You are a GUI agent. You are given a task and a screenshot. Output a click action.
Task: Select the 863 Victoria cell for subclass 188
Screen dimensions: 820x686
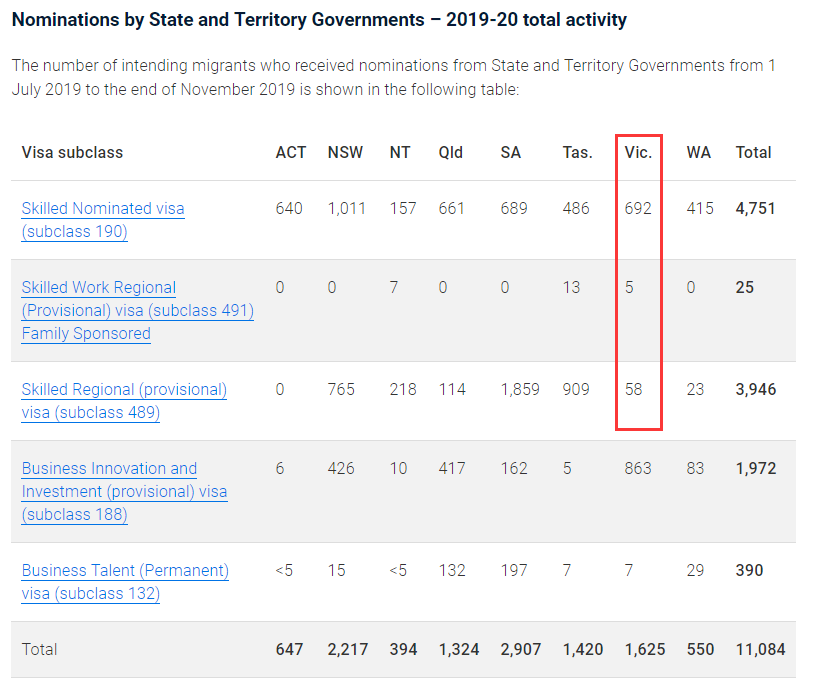(637, 469)
